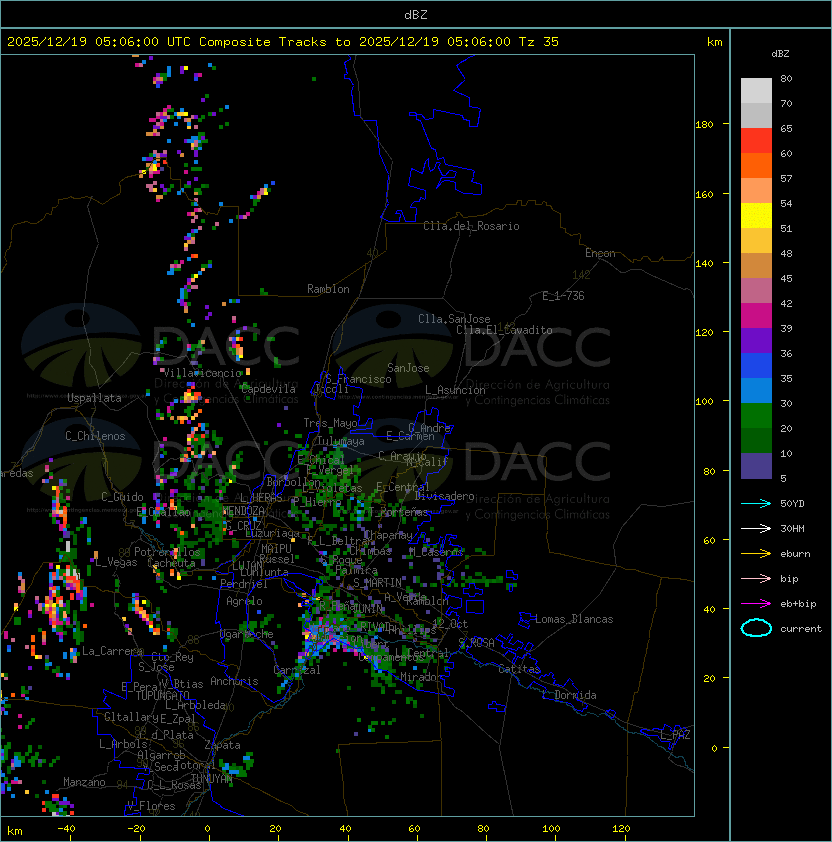The image size is (832, 842).
Task: Click the cyan 50YD arrow legend icon
Action: tap(756, 503)
